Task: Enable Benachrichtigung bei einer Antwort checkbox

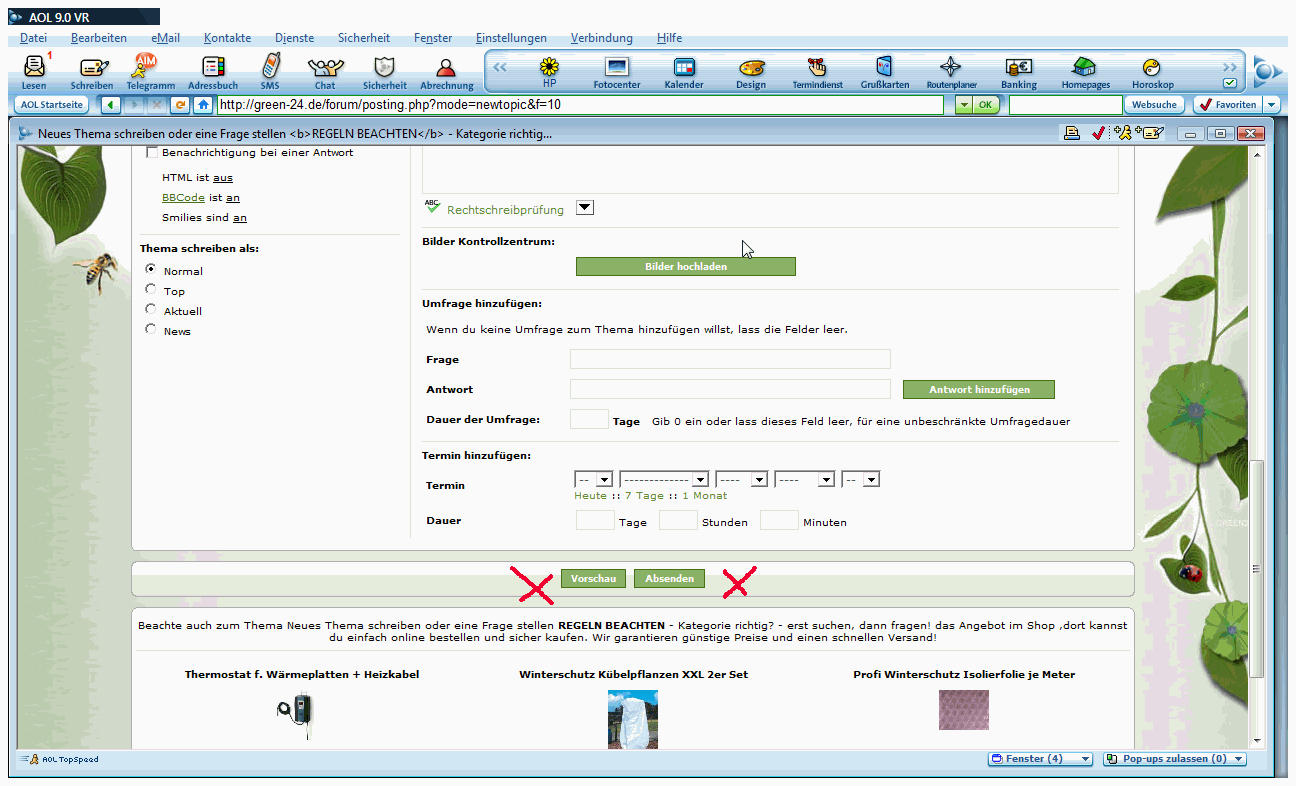Action: [152, 153]
